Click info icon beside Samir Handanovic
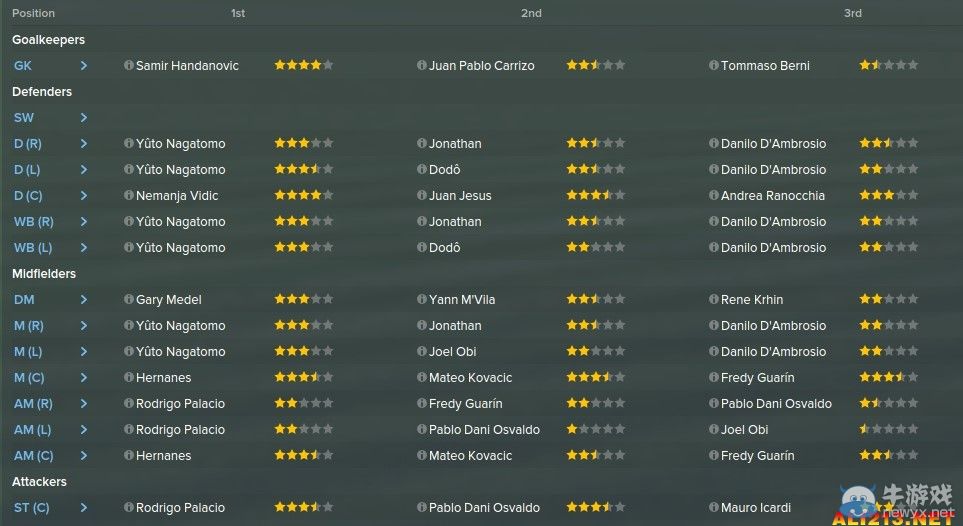Viewport: 963px width, 526px height. [x=128, y=65]
